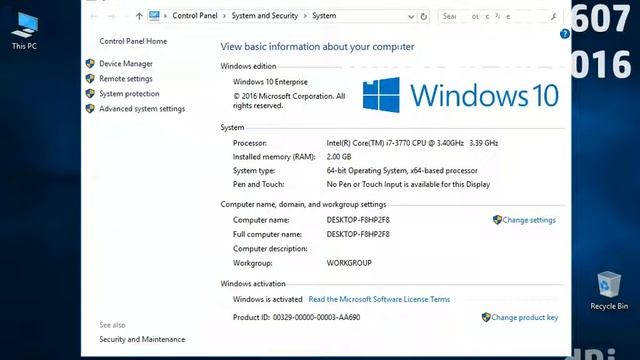Viewport: 640px width, 360px height.
Task: Click the 'Workgroup:' label
Action: 252,263
